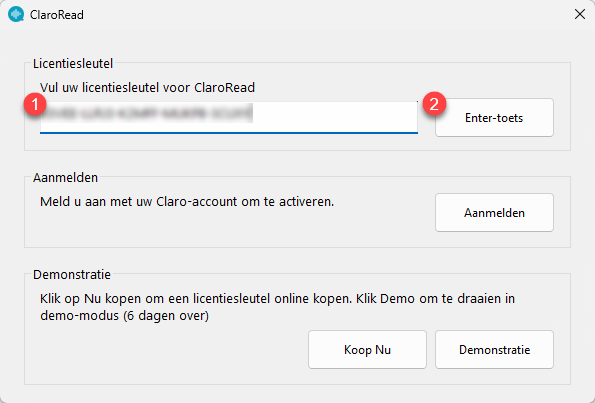Click the Aanmelden button
This screenshot has width=595, height=403.
point(494,213)
